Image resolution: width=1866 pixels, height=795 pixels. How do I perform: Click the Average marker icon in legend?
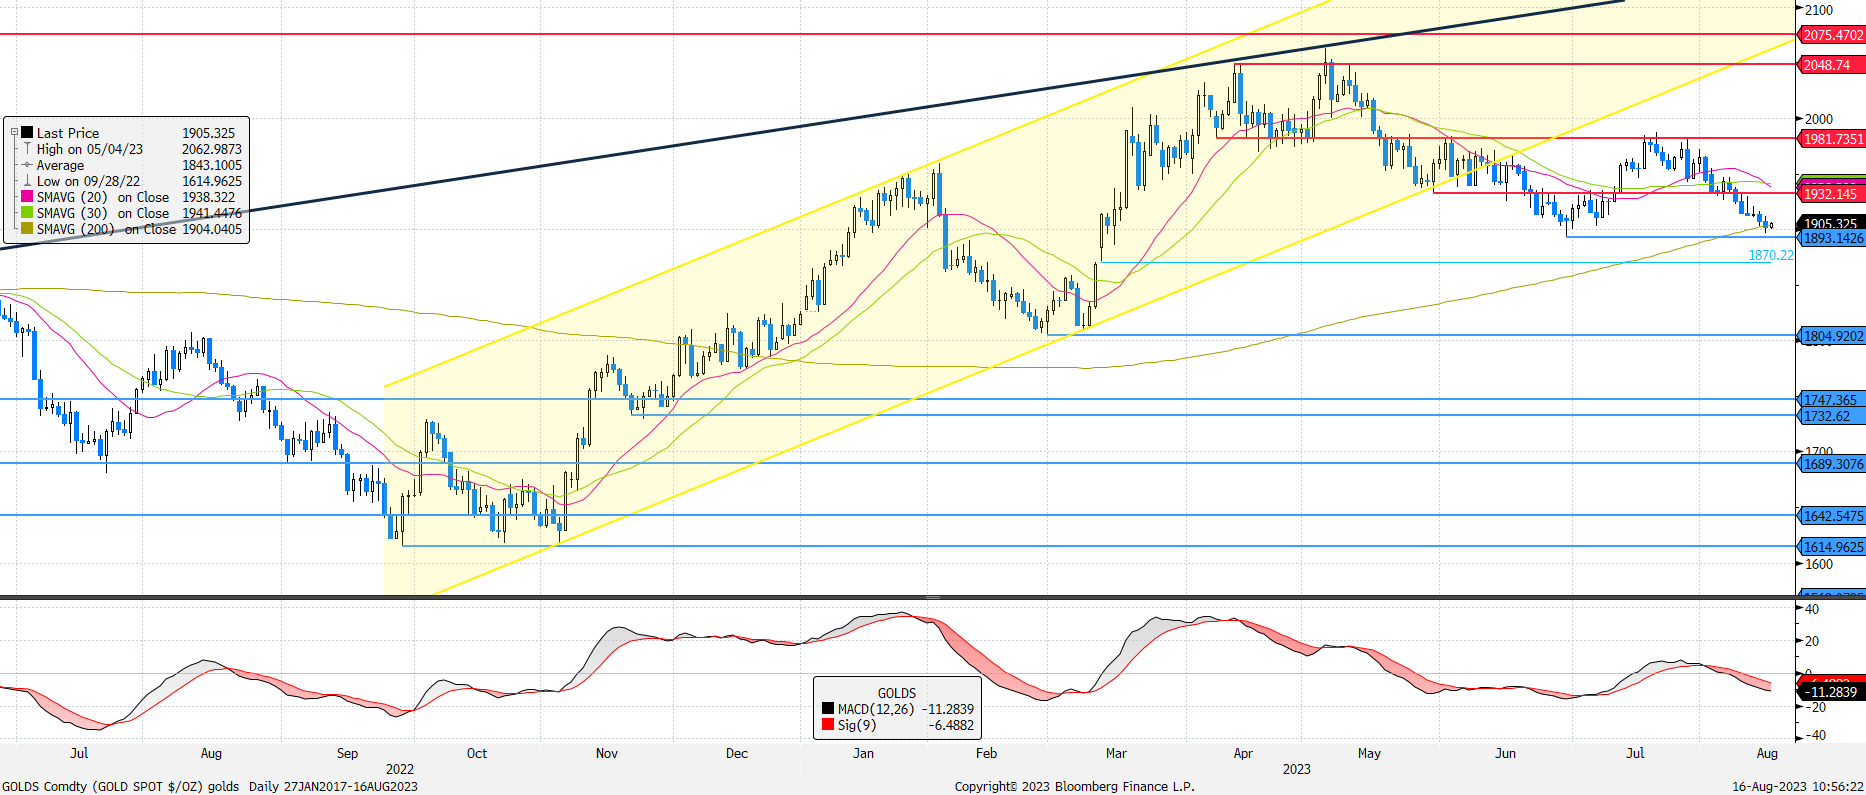[x=27, y=165]
